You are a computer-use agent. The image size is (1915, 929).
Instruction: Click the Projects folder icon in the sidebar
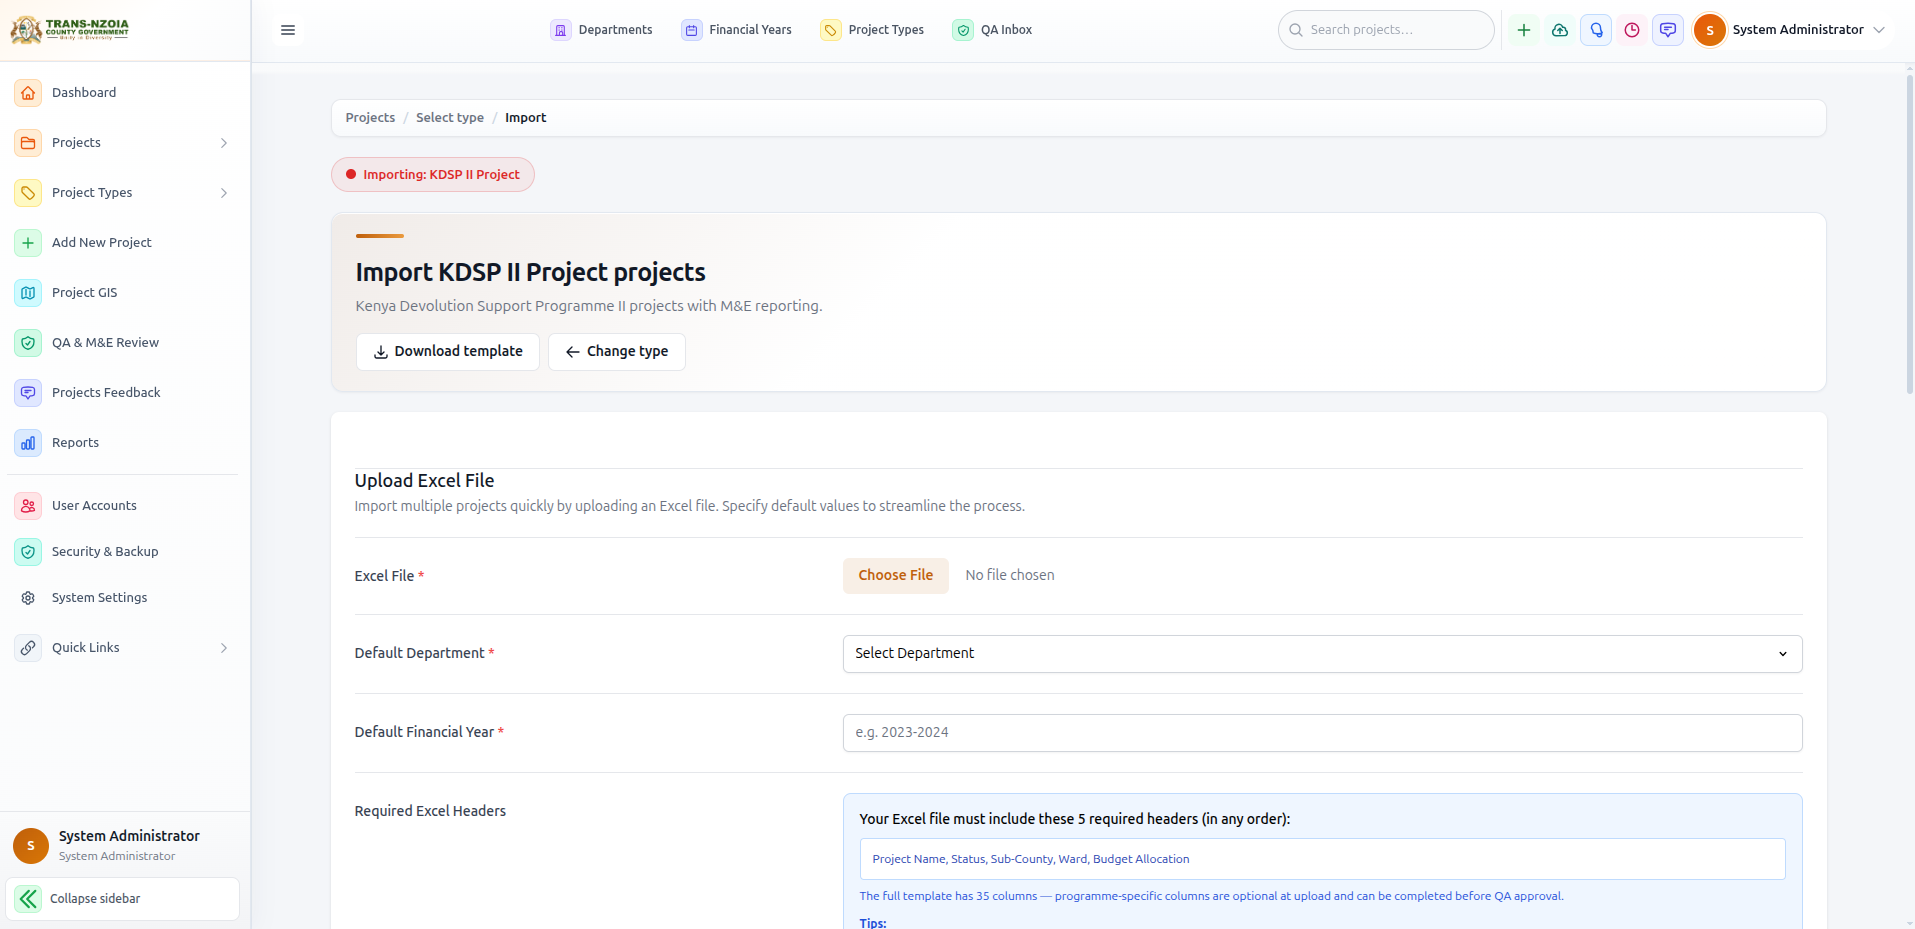tap(28, 143)
